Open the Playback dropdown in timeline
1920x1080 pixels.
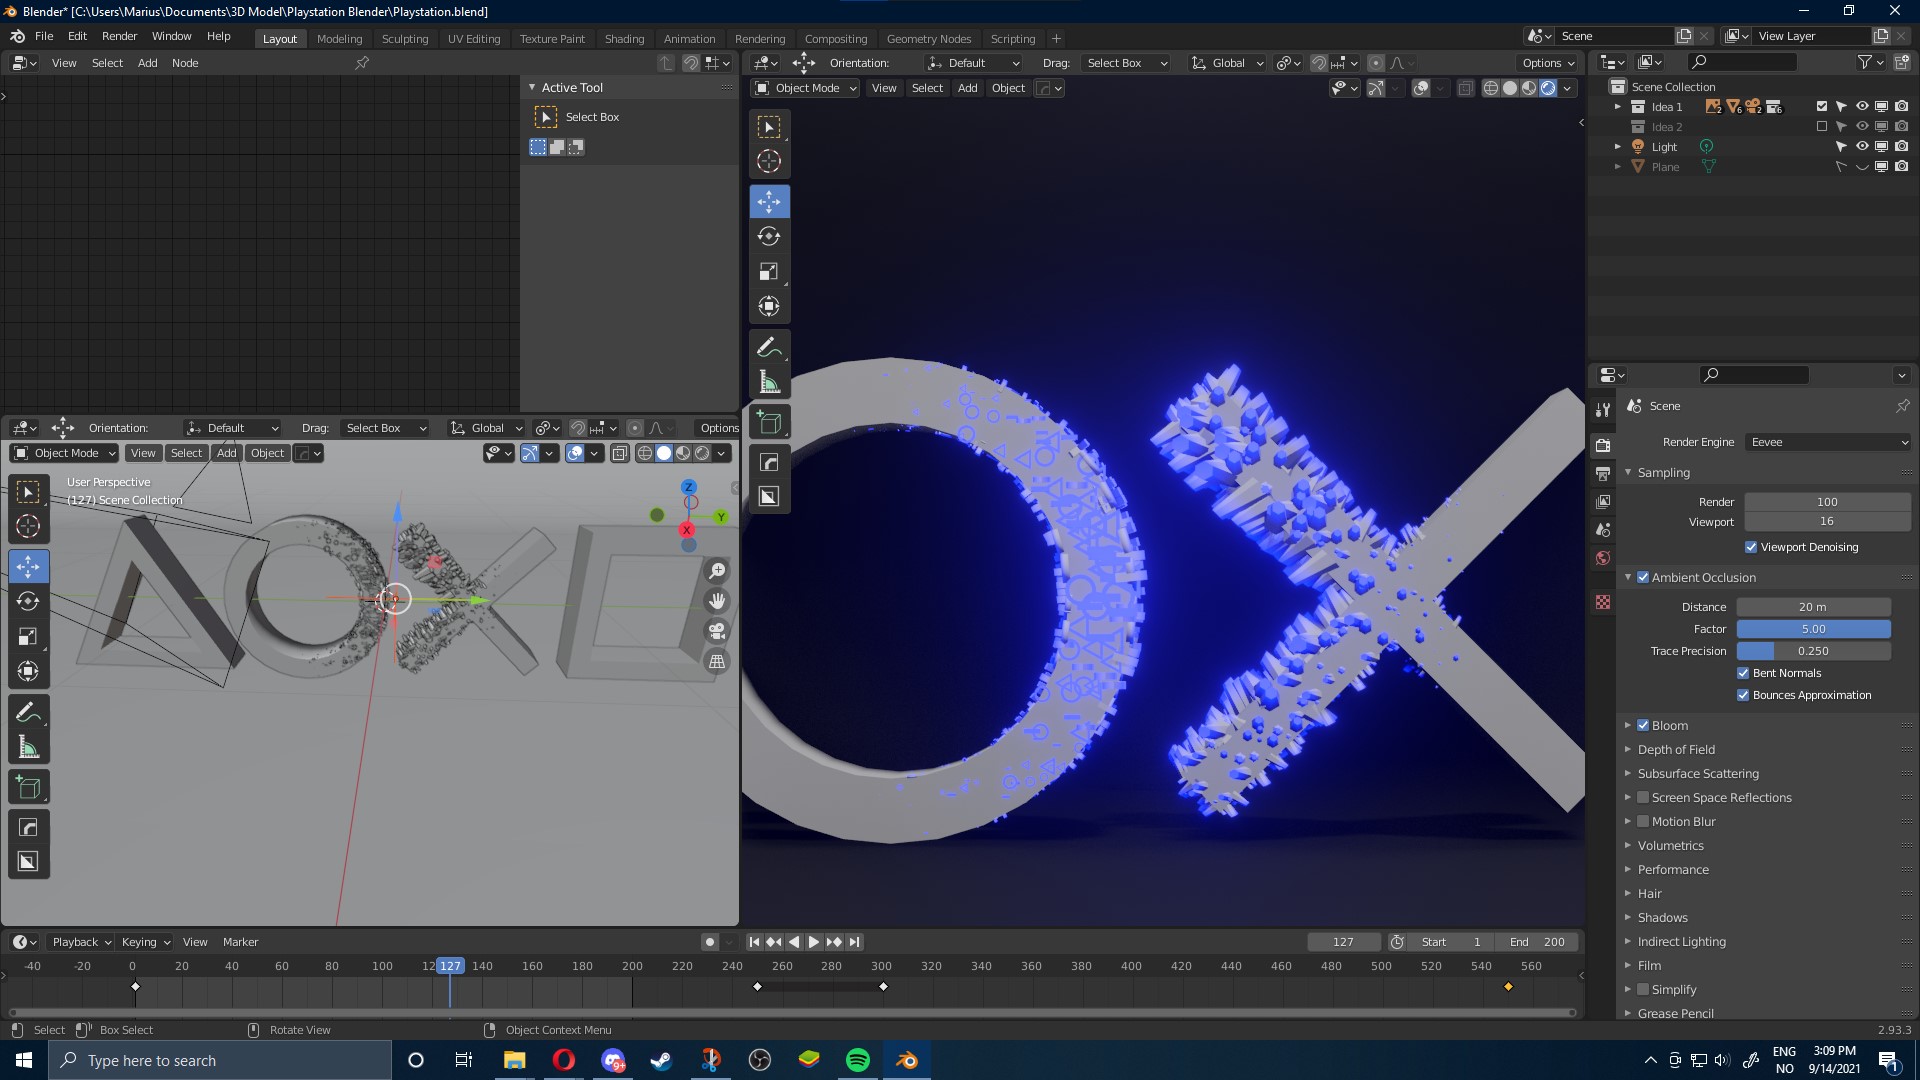[x=81, y=942]
